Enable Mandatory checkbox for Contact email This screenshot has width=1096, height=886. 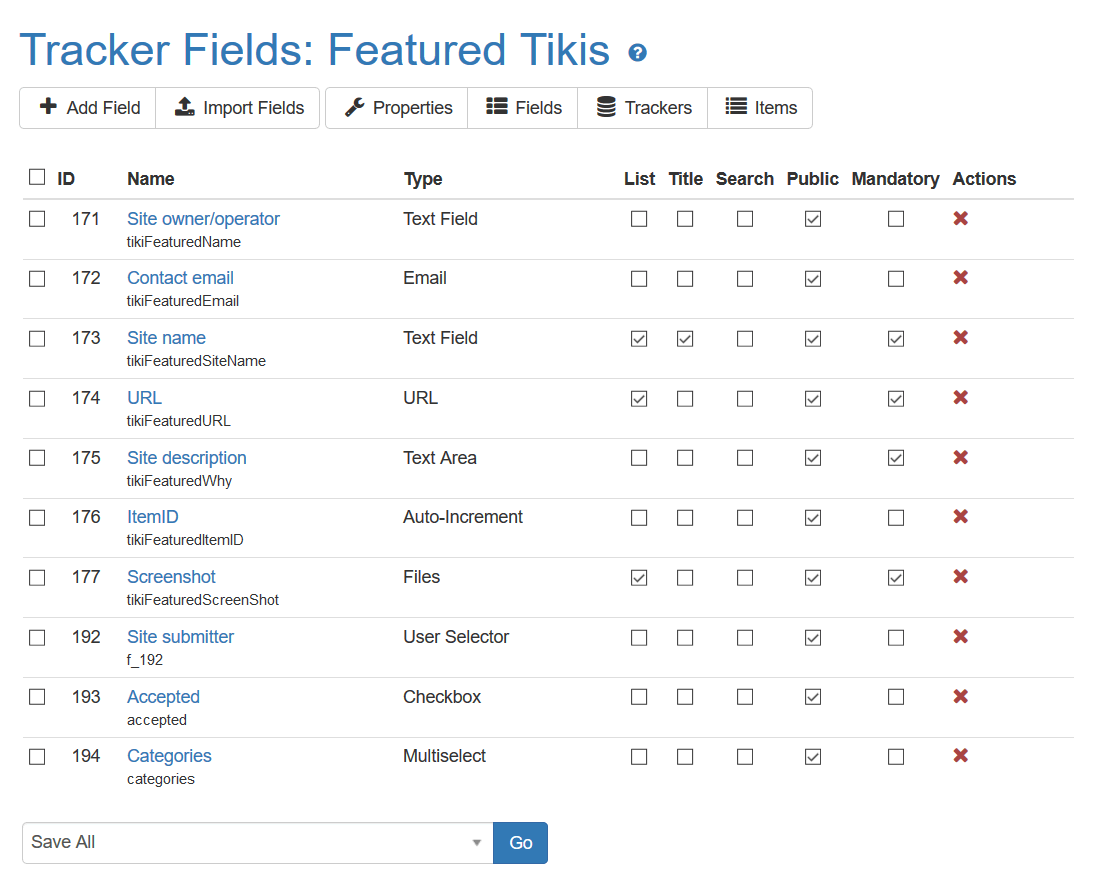(896, 279)
